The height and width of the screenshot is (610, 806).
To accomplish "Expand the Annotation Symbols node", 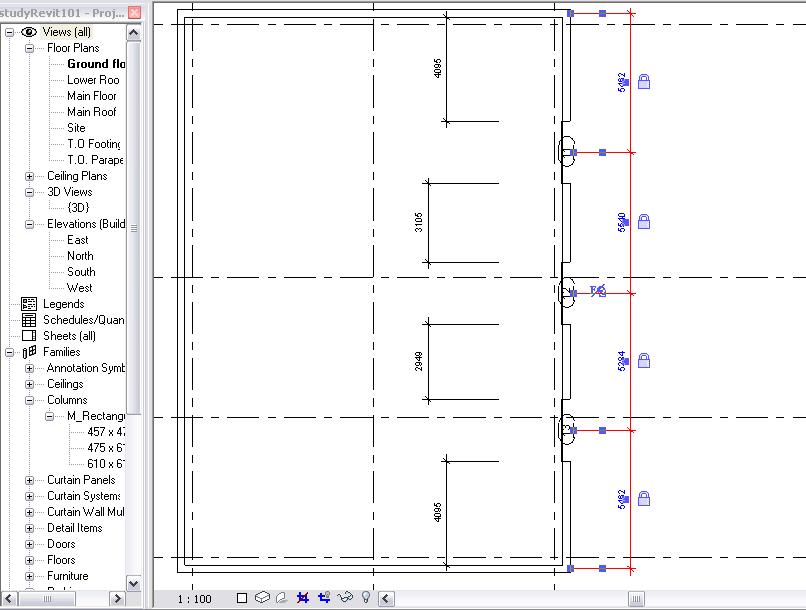I will click(x=29, y=368).
